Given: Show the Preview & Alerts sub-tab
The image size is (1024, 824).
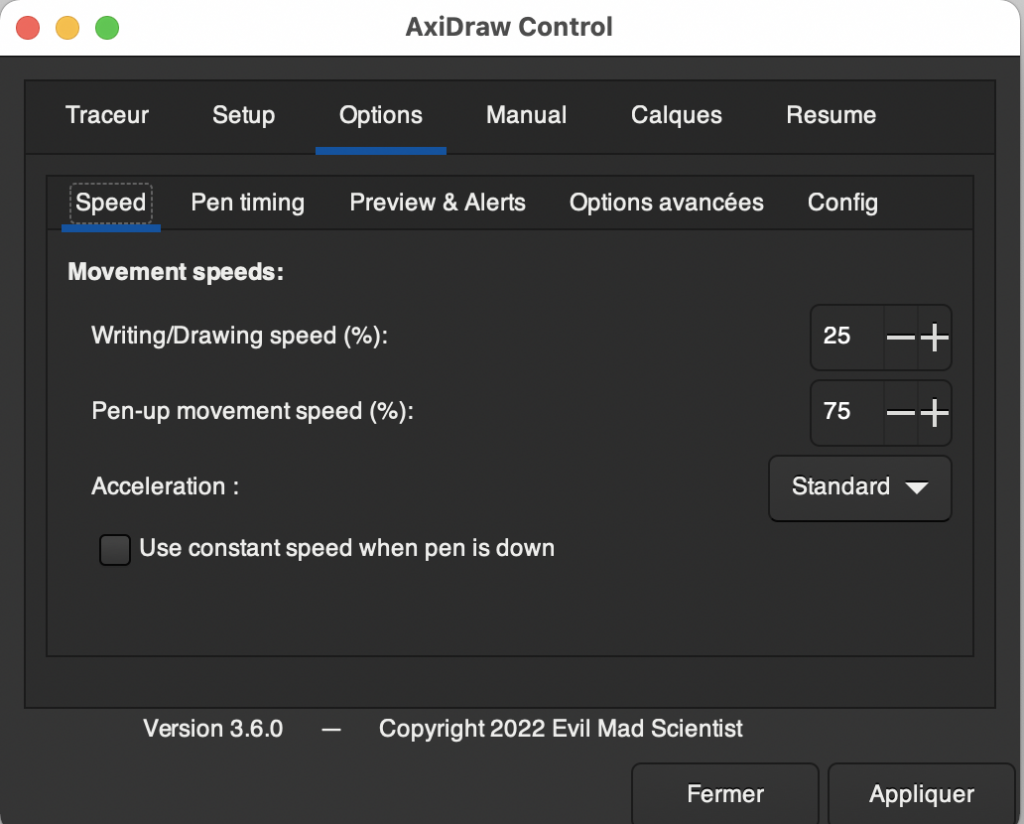Looking at the screenshot, I should pos(437,203).
